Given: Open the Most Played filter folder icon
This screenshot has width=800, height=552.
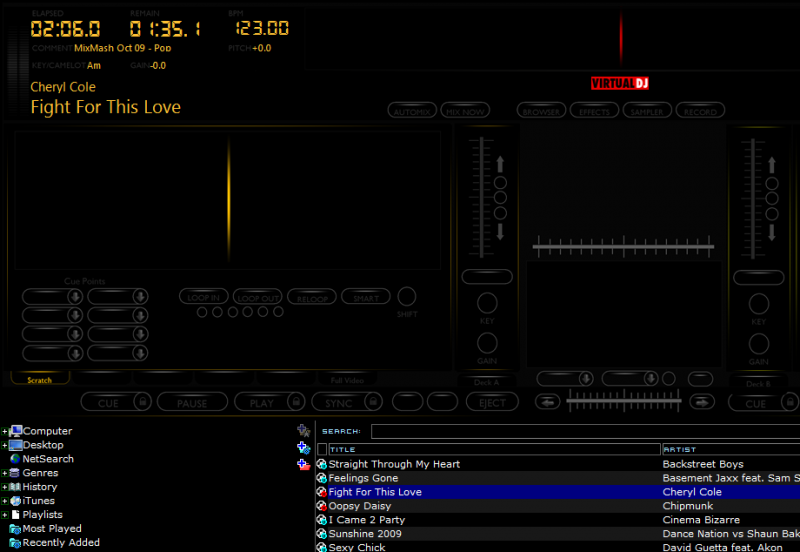Looking at the screenshot, I should 15,529.
